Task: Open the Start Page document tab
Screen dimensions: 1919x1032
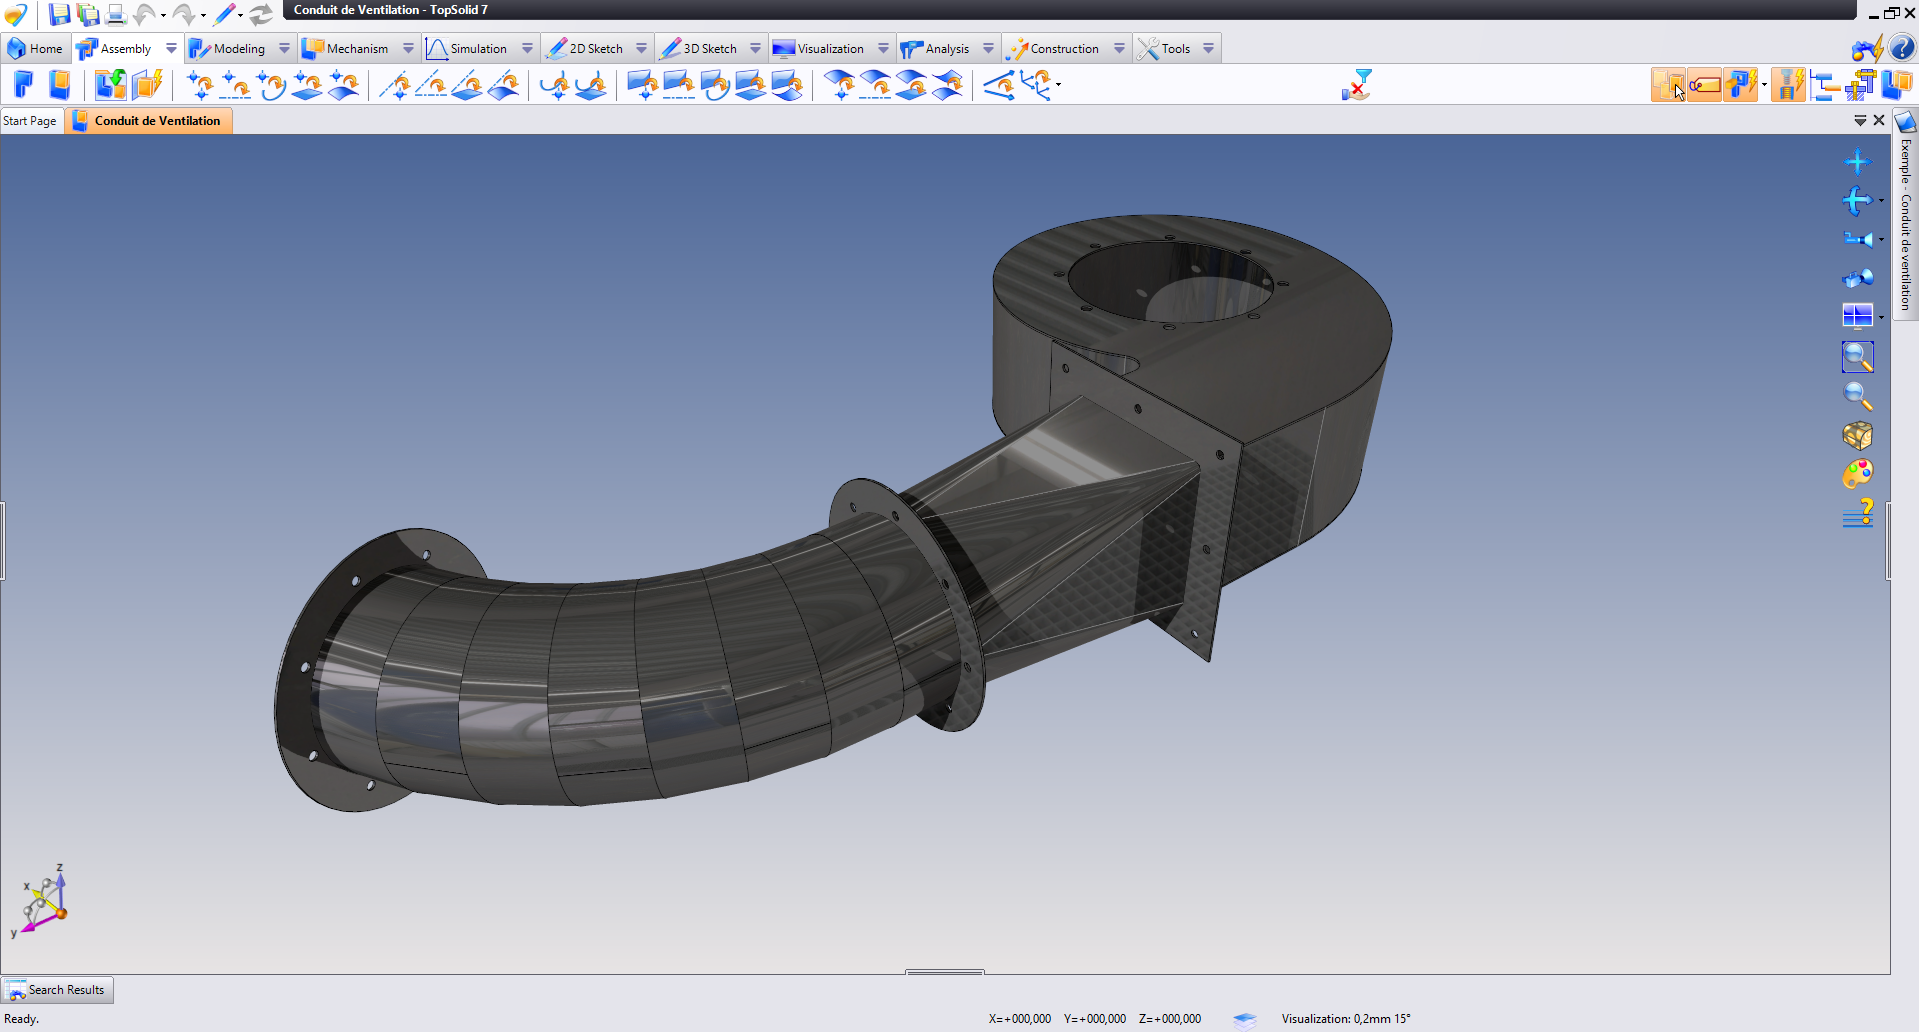Action: point(30,121)
